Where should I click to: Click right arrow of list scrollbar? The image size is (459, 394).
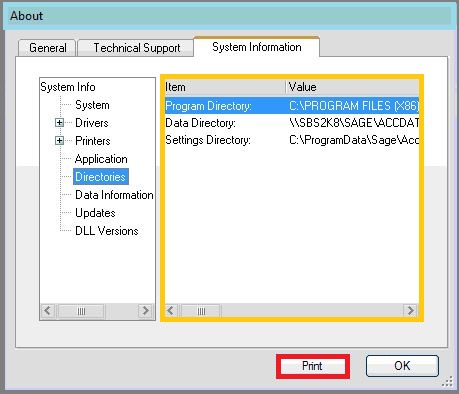[x=410, y=311]
